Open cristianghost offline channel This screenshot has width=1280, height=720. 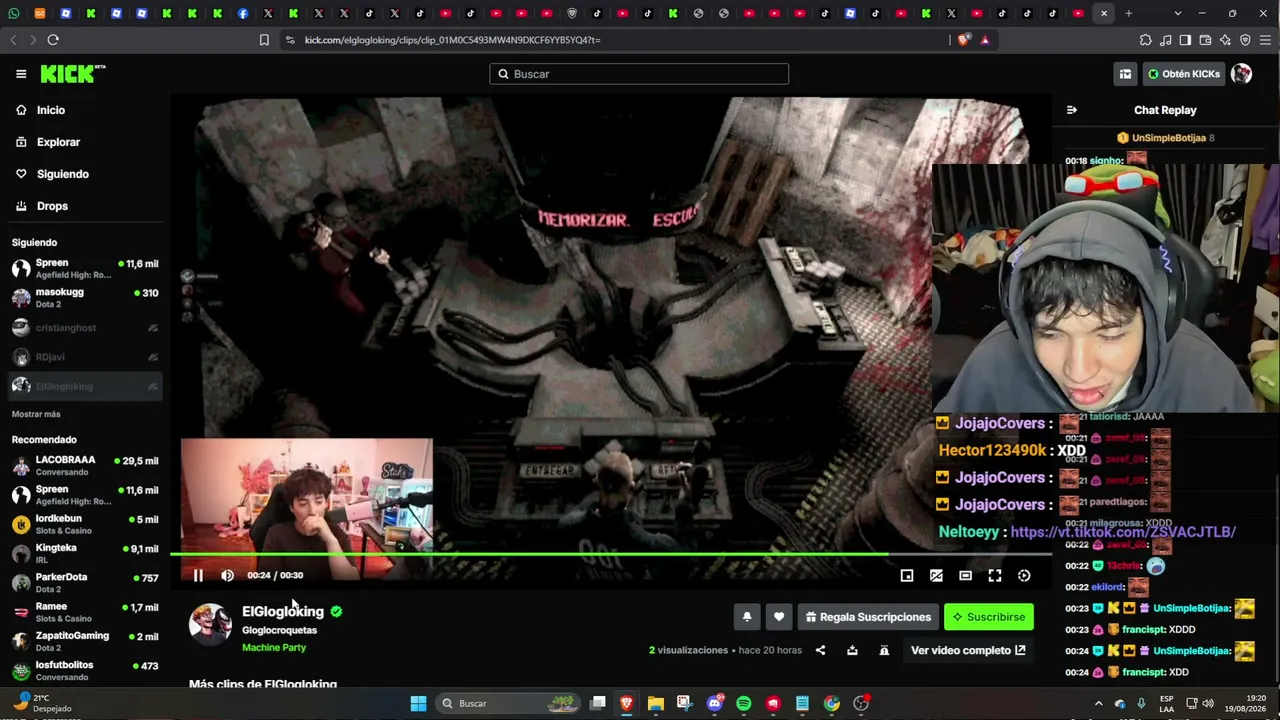(85, 328)
